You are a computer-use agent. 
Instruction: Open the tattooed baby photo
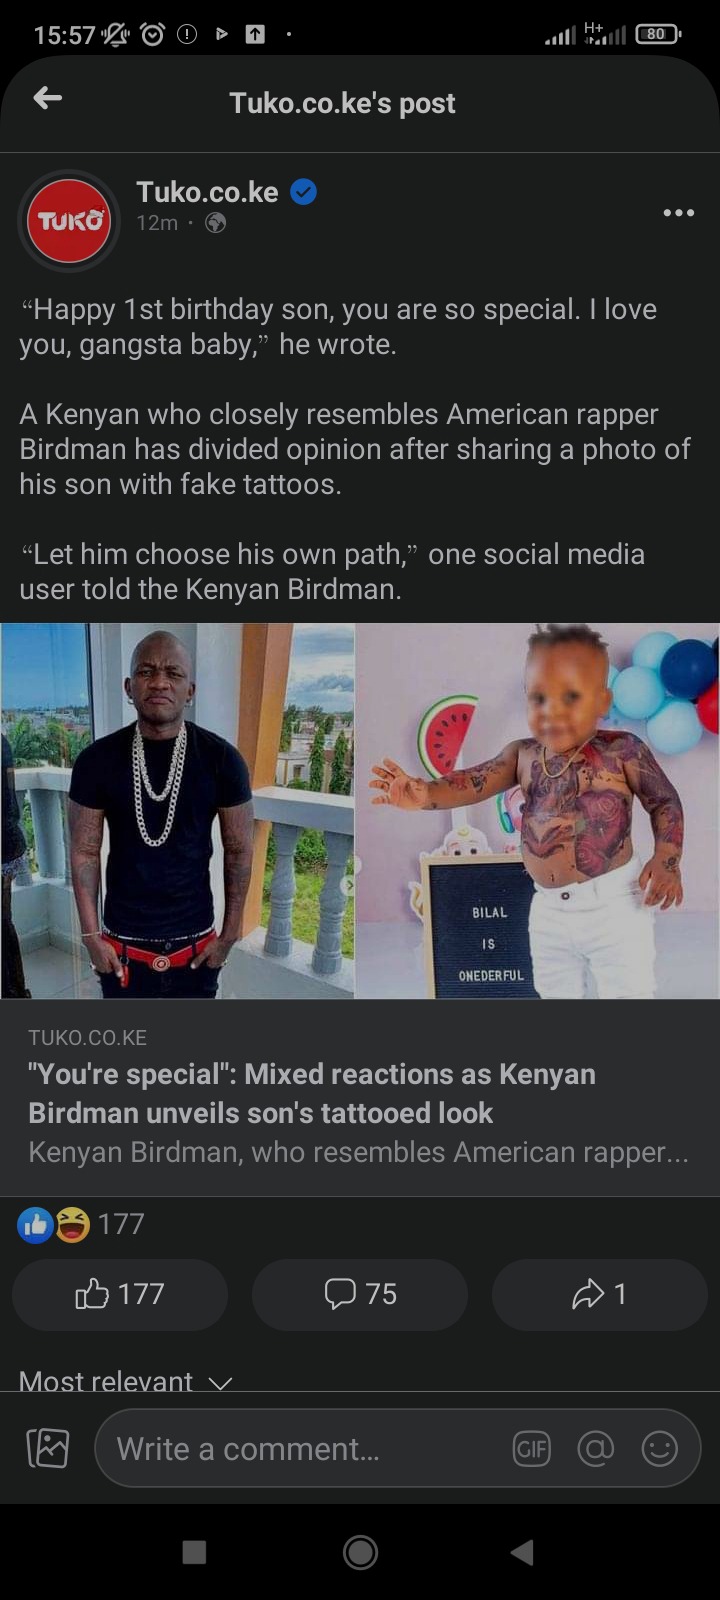[538, 811]
